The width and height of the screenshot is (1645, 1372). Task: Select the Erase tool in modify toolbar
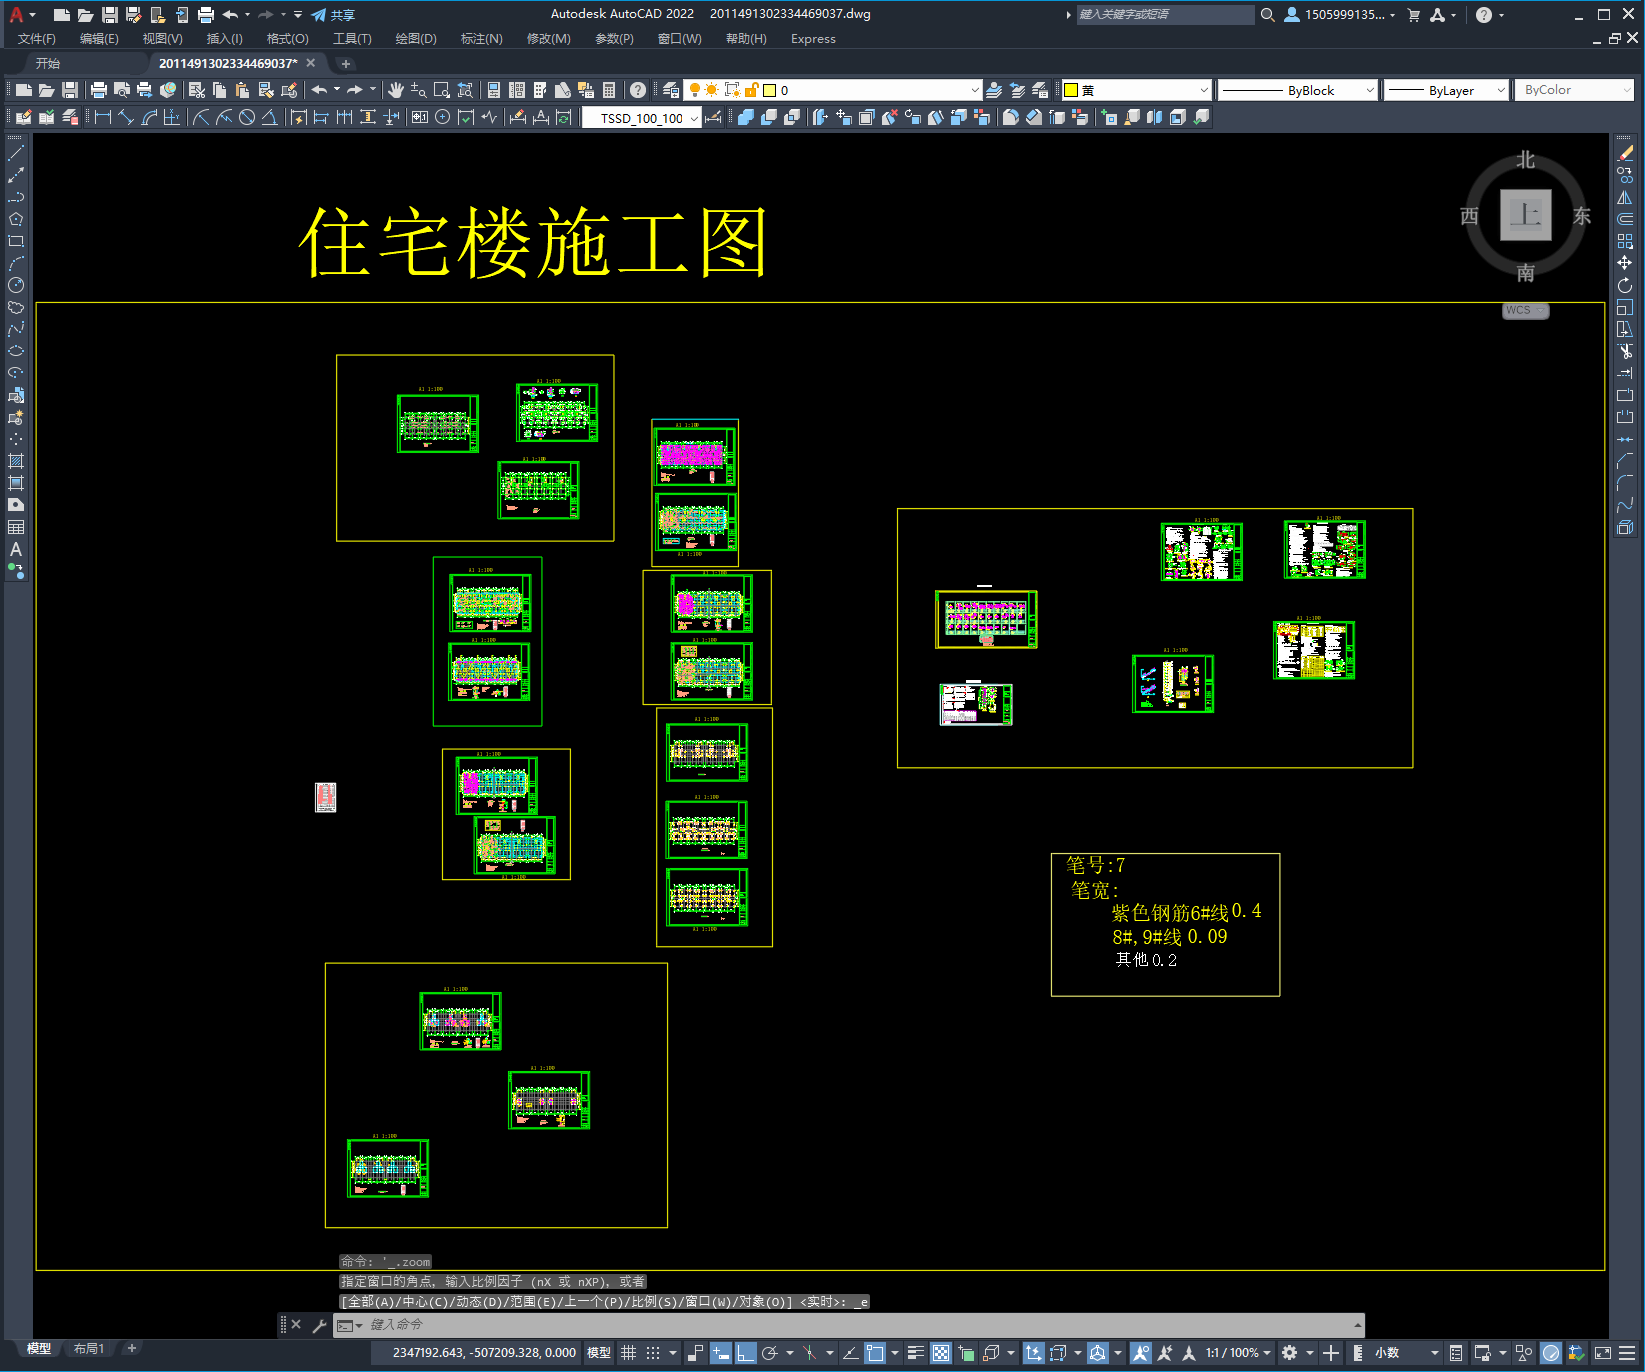click(x=1625, y=153)
